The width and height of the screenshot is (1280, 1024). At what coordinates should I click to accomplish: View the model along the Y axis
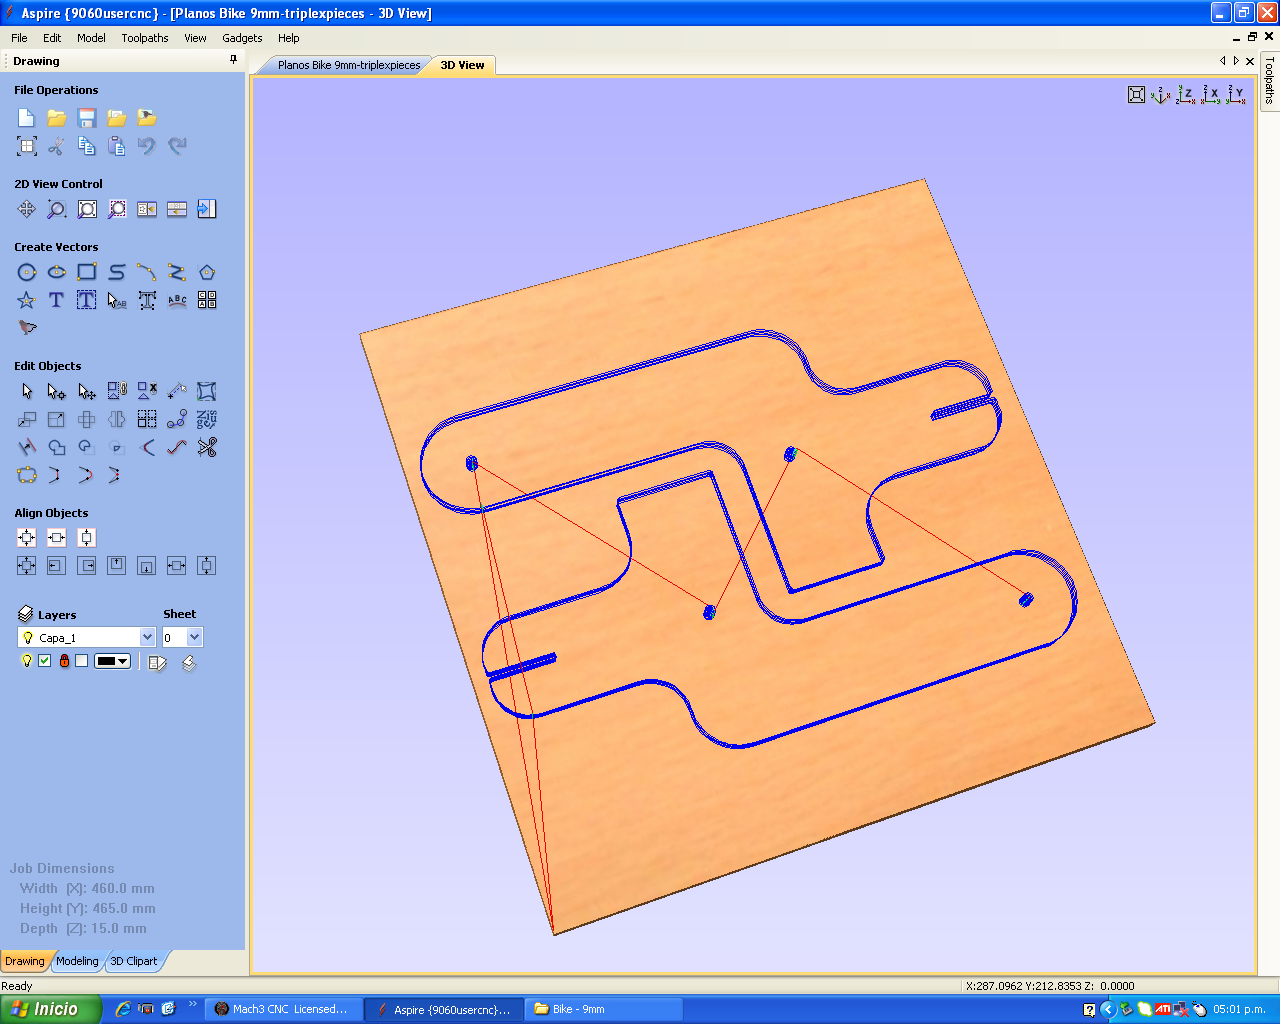pos(1237,95)
